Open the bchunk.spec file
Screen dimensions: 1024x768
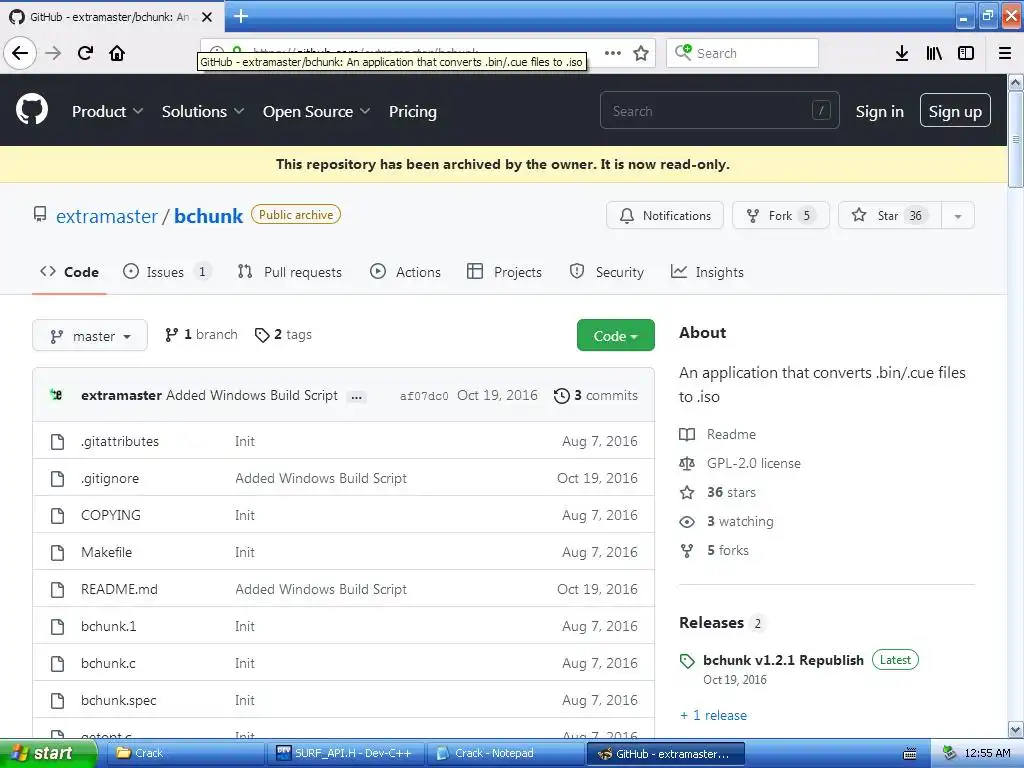119,701
